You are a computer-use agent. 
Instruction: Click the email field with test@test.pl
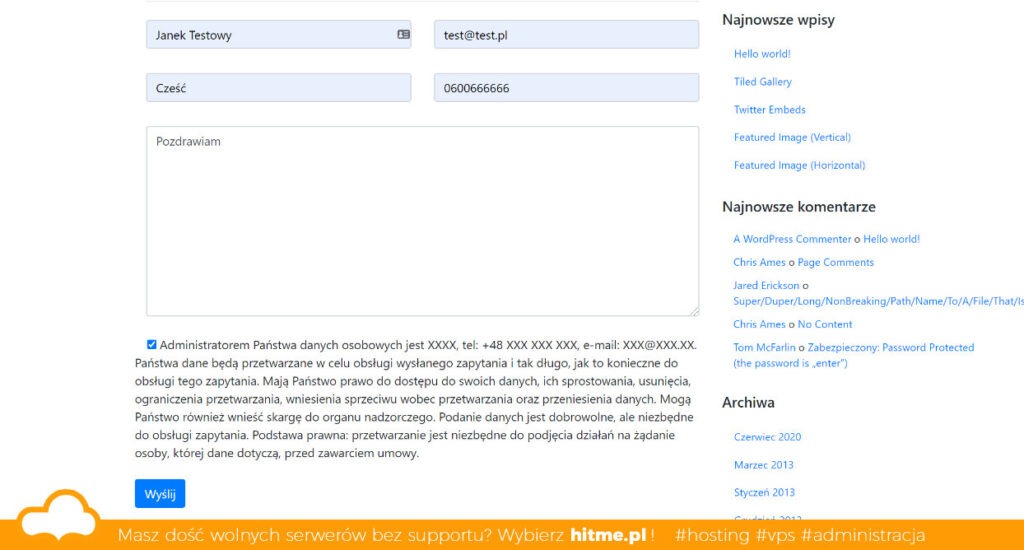565,35
